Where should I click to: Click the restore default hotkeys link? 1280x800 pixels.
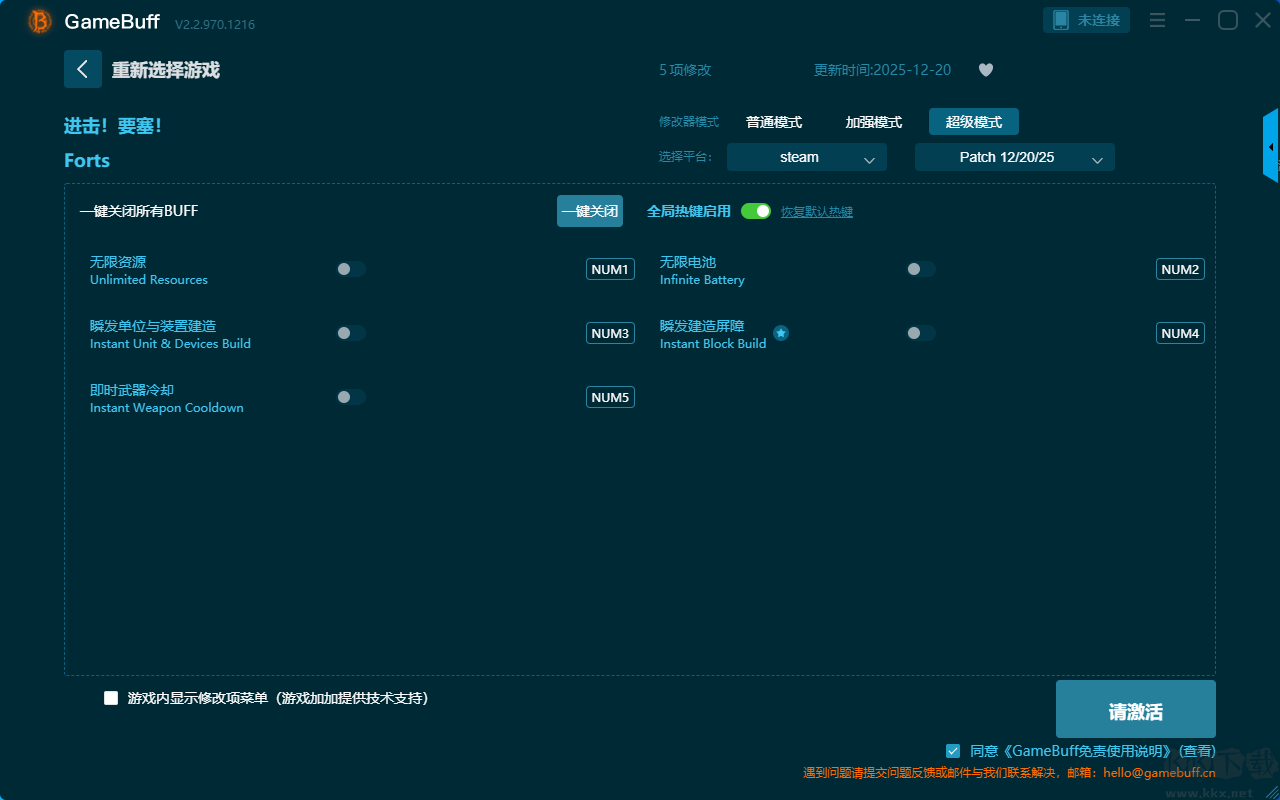click(816, 212)
